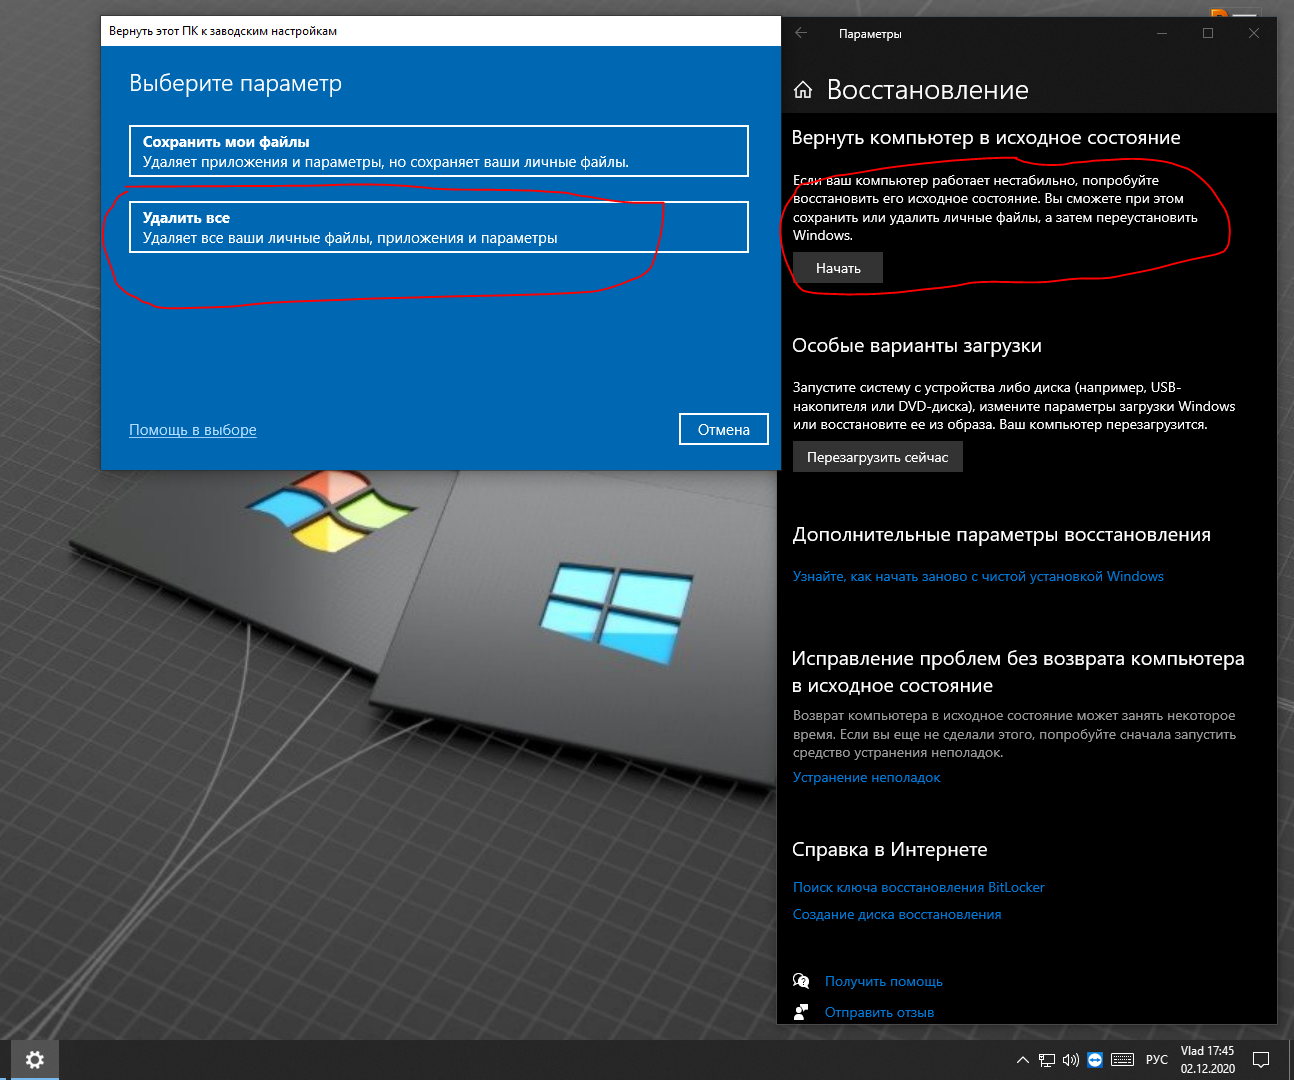Image resolution: width=1294 pixels, height=1080 pixels.
Task: Click "Справка в Интернете" heading
Action: tap(890, 849)
